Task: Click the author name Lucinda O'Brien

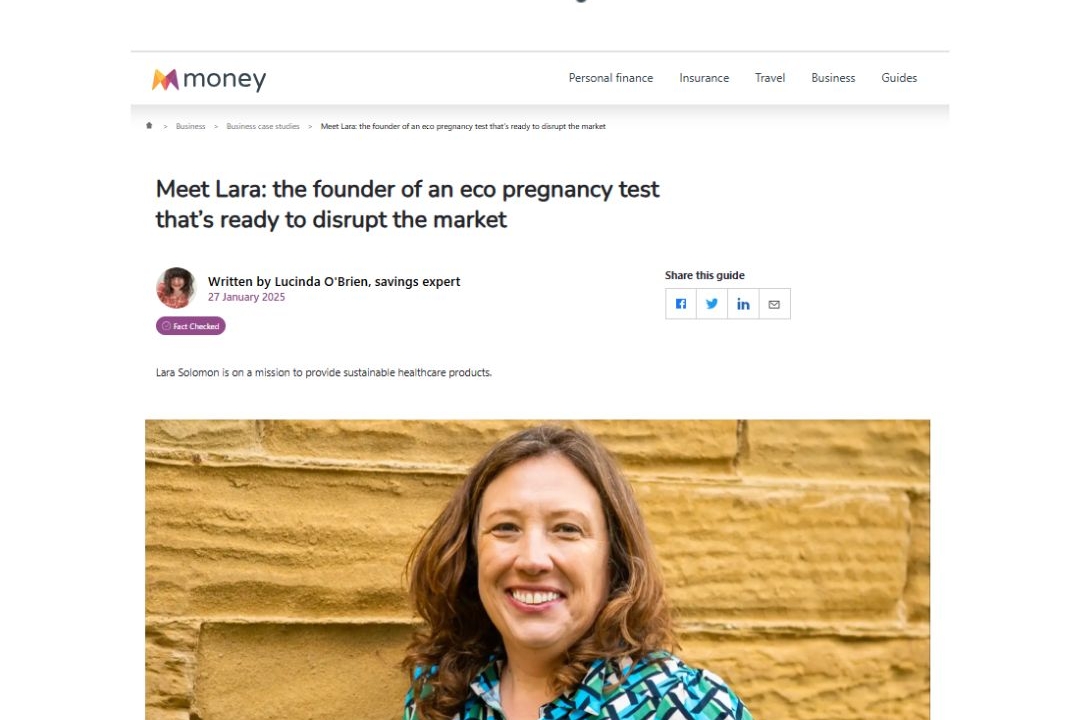Action: click(322, 281)
